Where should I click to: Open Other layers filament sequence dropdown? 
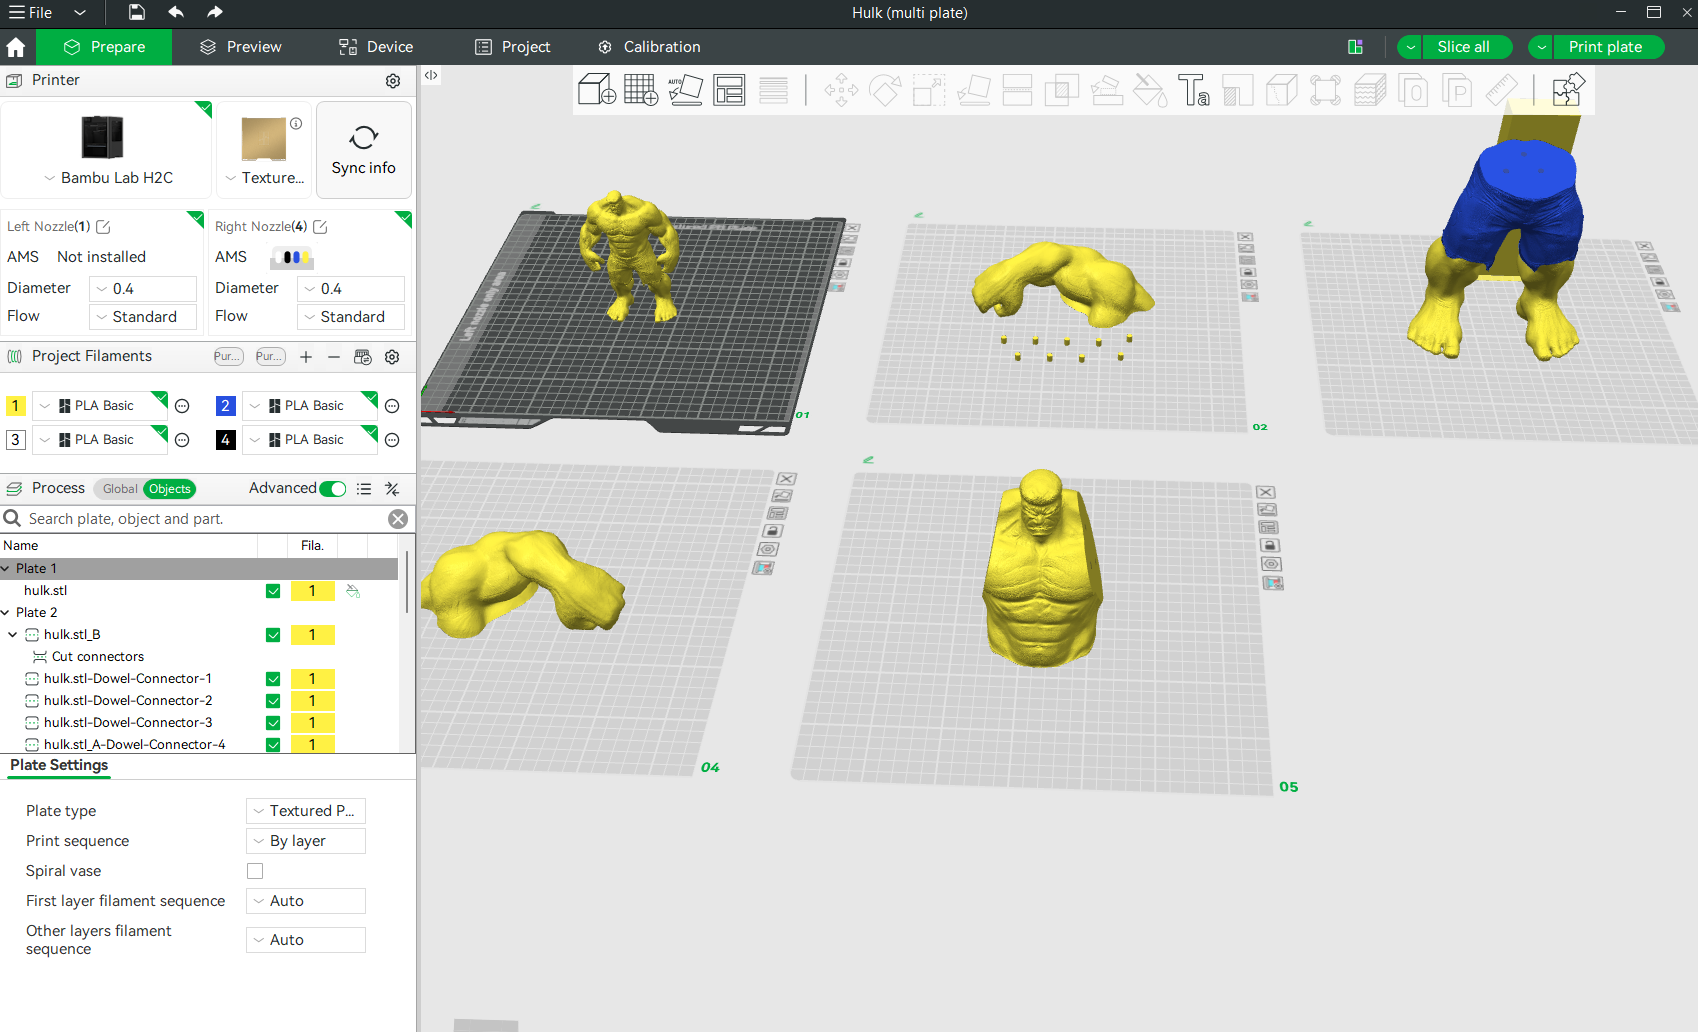pos(306,940)
